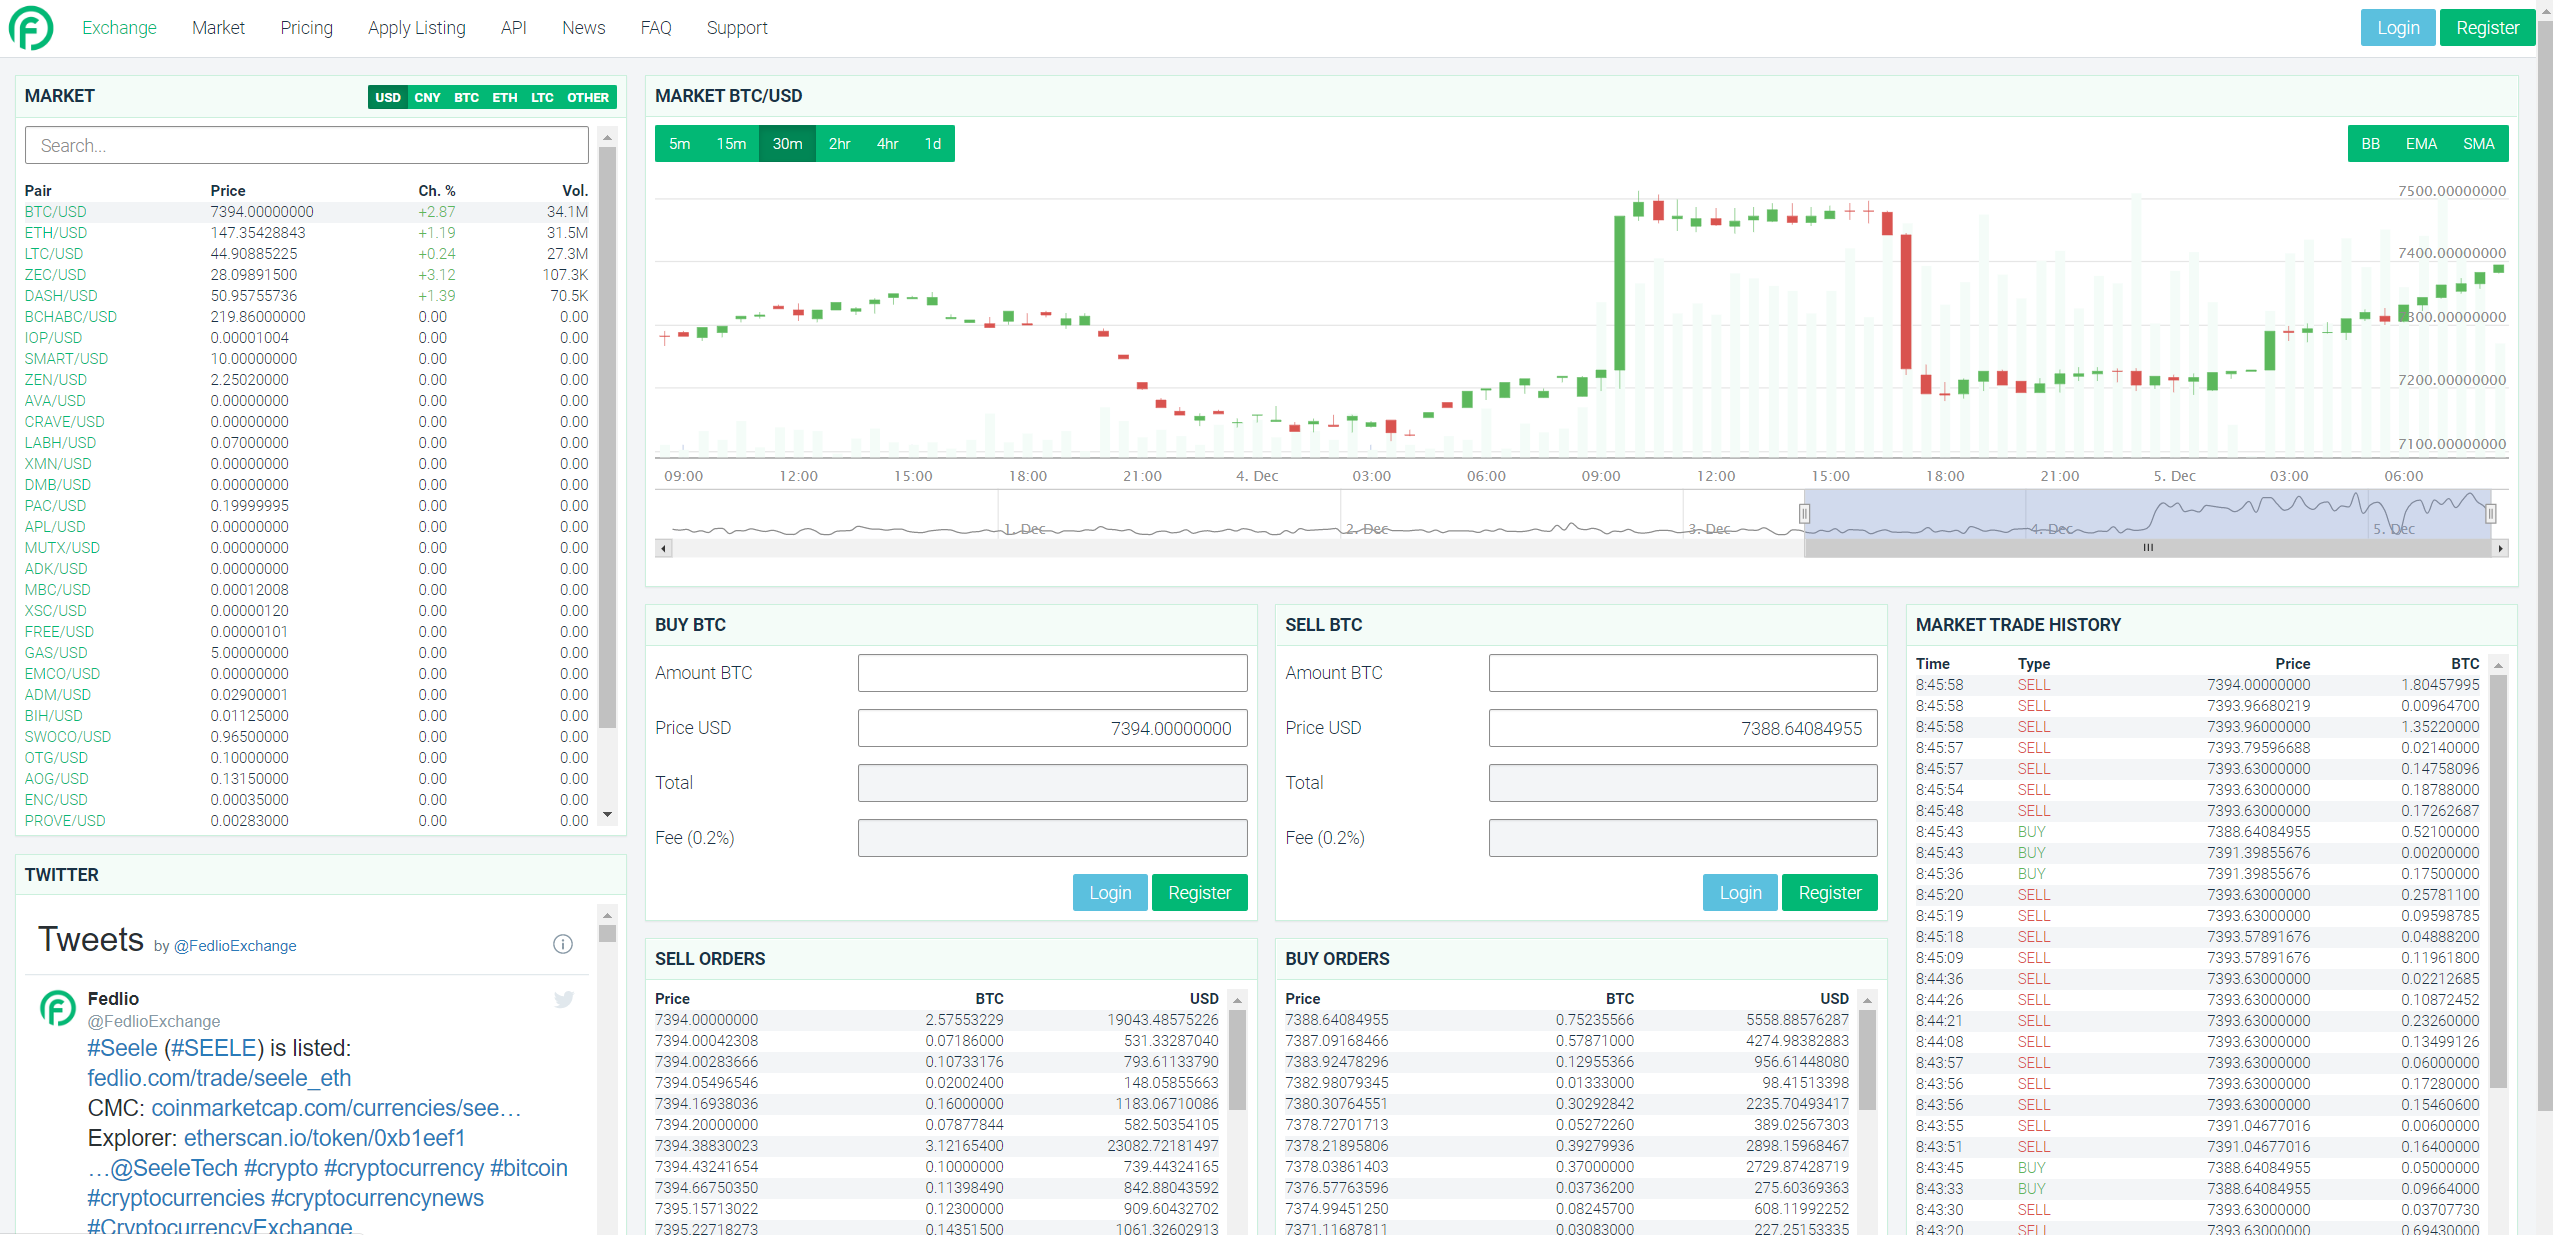
Task: Click the Fedlio avatar in tweet
Action: click(58, 1008)
